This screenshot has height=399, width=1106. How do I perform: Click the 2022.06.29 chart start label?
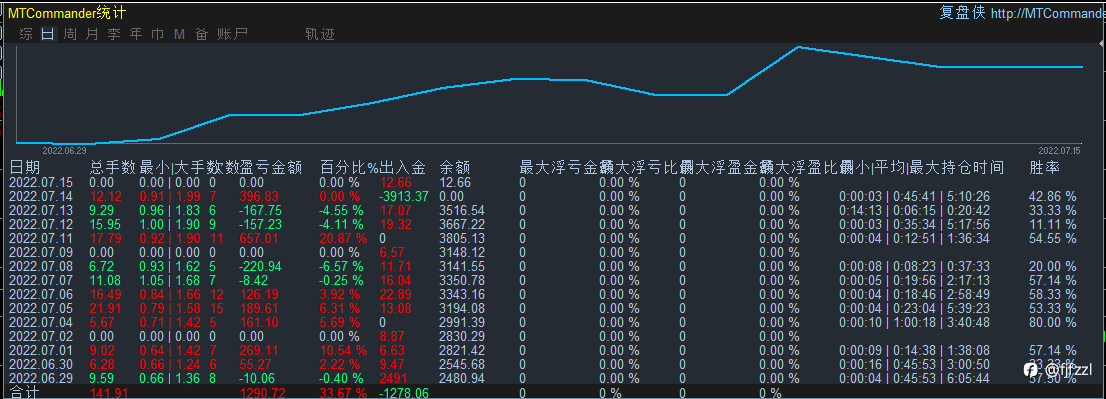(64, 150)
